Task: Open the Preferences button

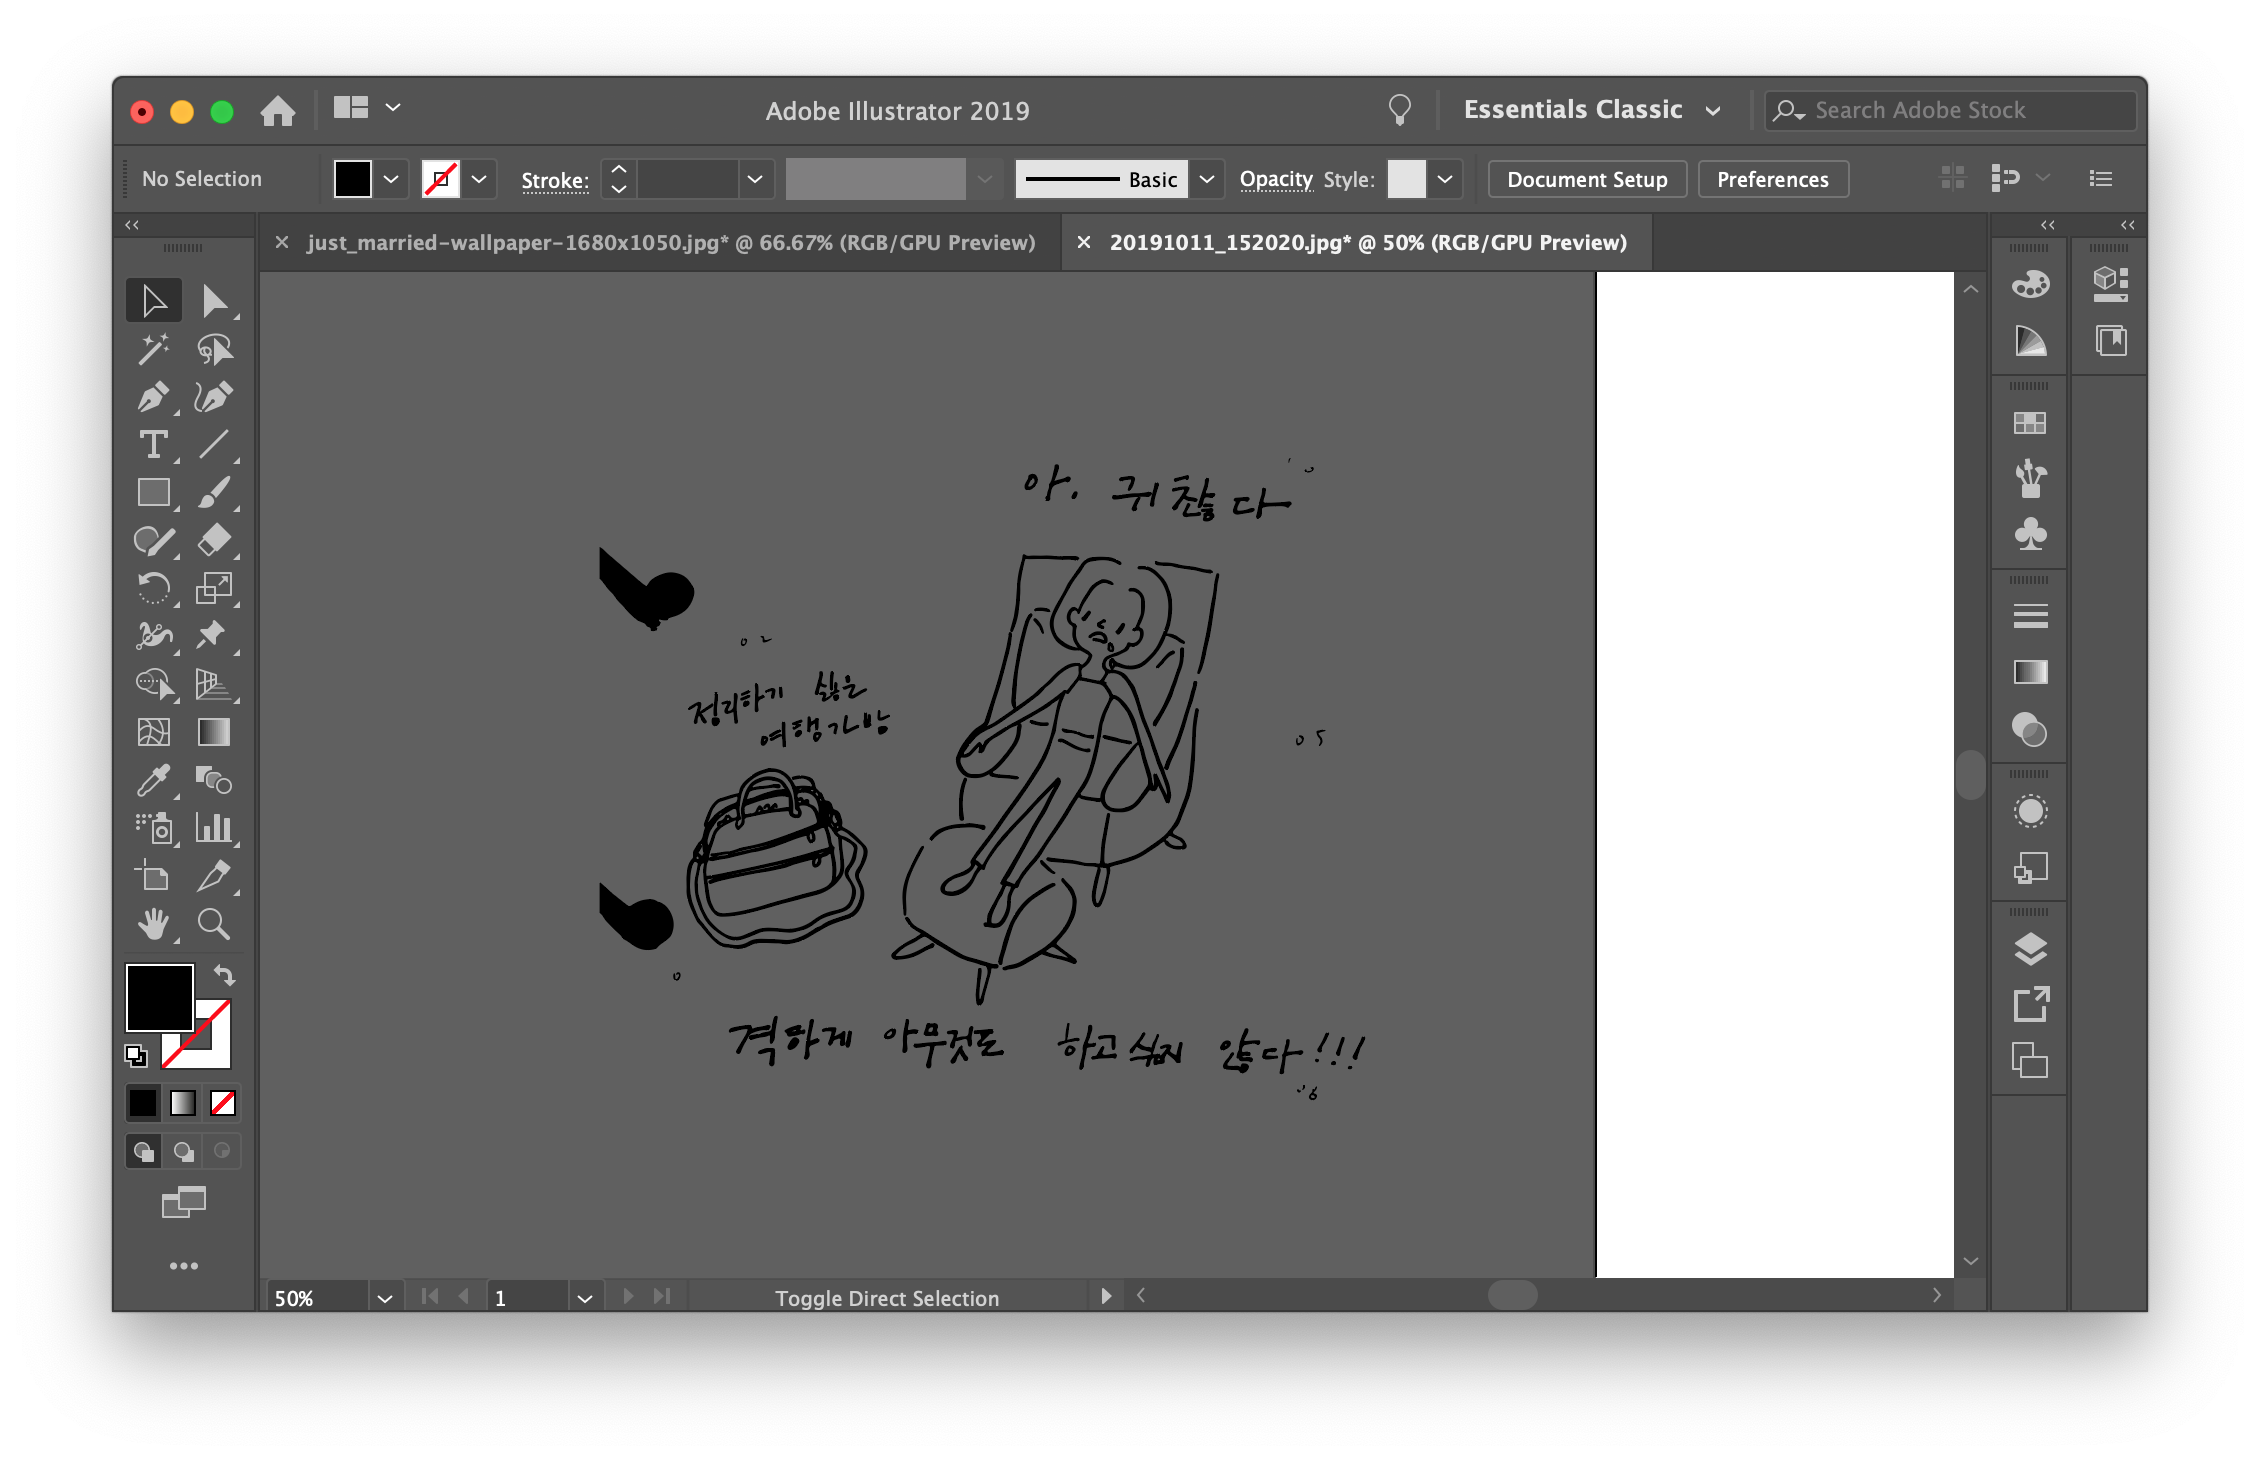Action: [1772, 180]
